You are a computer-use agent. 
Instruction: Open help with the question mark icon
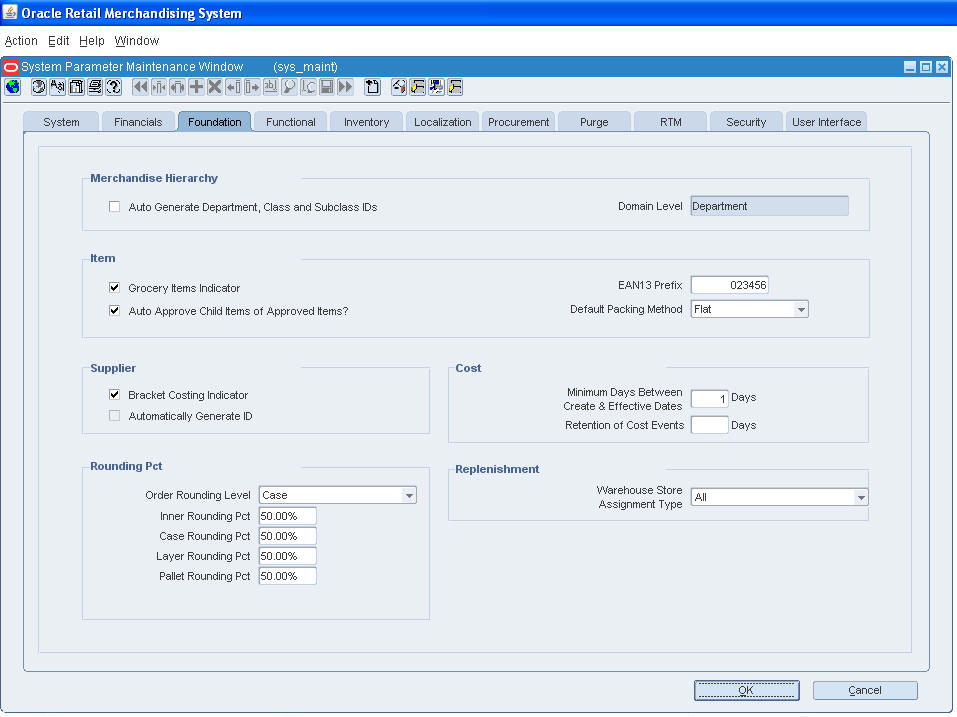click(114, 87)
